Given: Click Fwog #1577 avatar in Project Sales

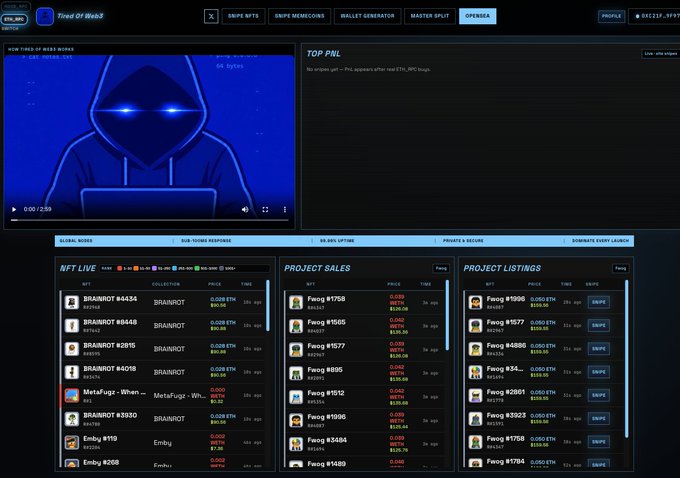Looking at the screenshot, I should tap(296, 350).
